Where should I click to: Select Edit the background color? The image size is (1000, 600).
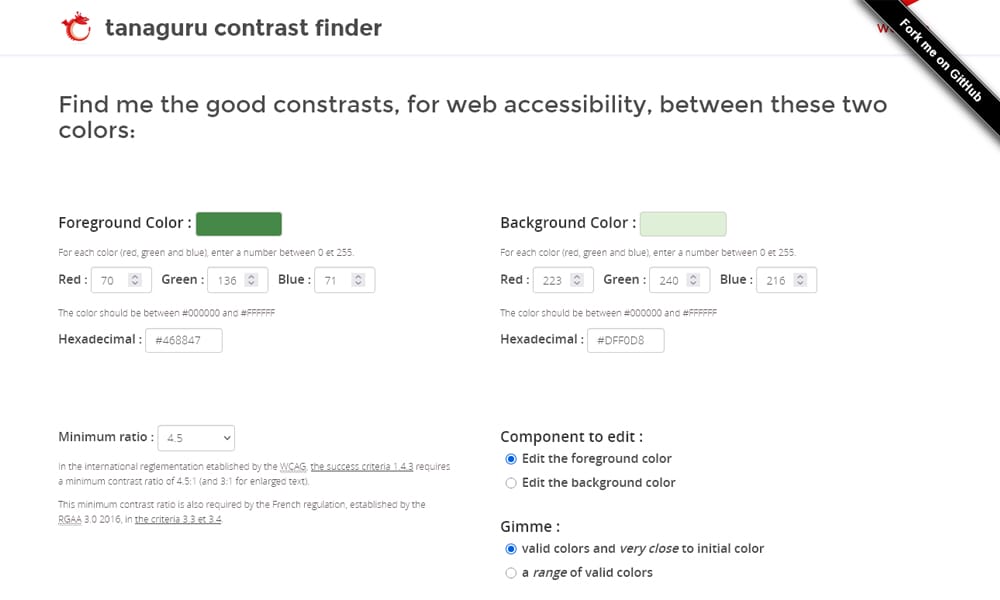(x=511, y=481)
